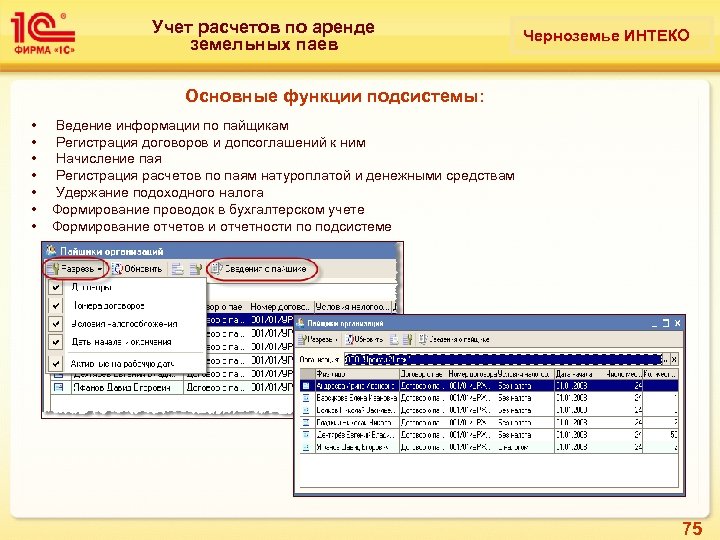Click the row icon beside Дегтярёв Евгений, front window

pos(306,435)
